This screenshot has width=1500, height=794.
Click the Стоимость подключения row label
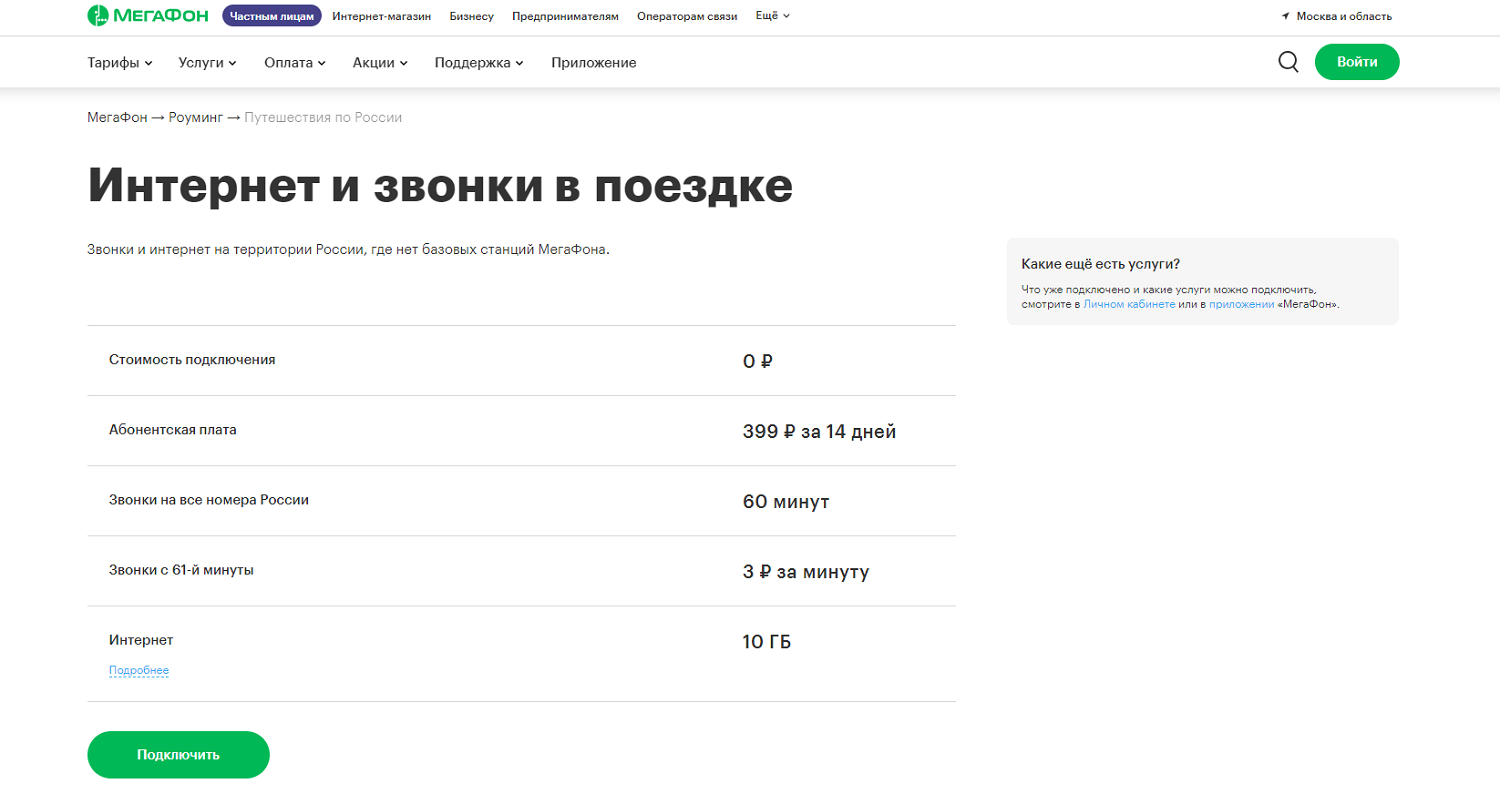(x=192, y=359)
